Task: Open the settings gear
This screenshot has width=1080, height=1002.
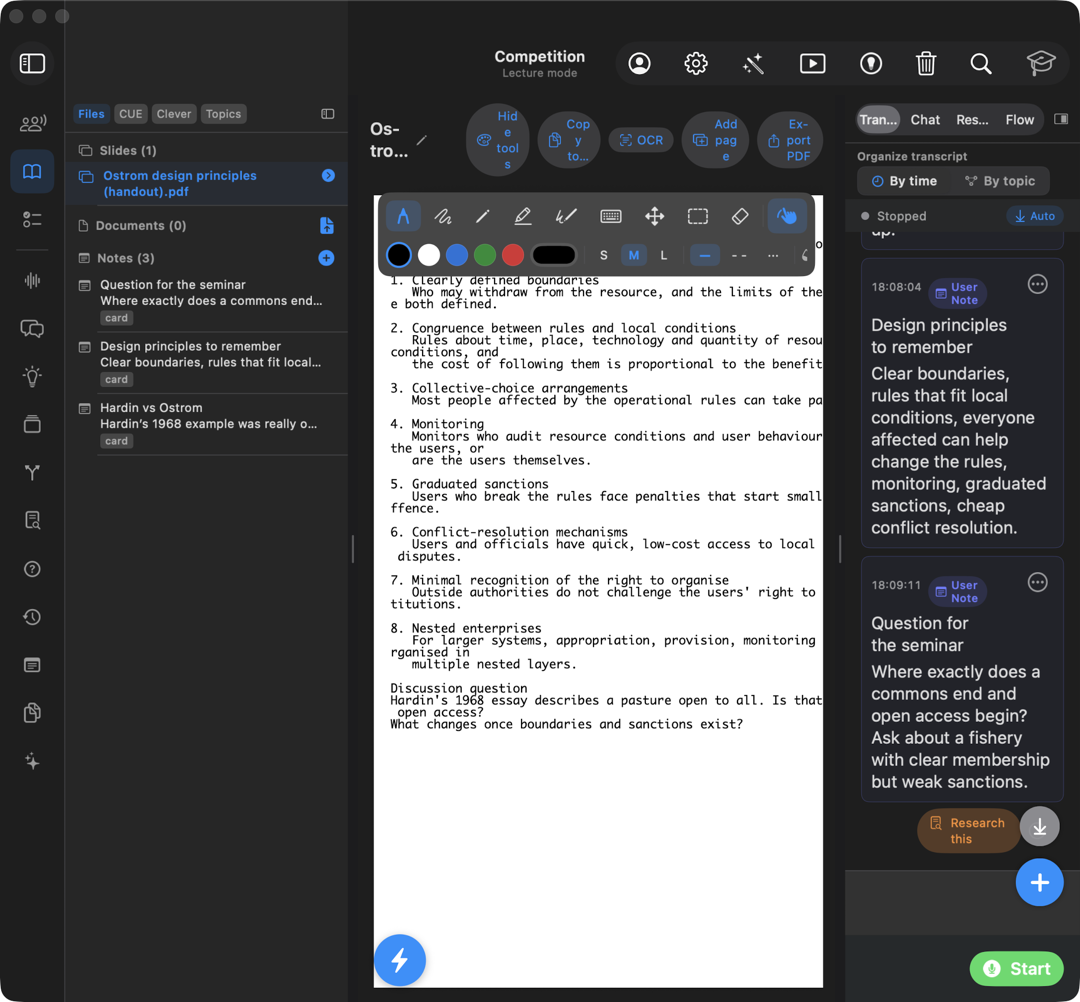Action: tap(696, 63)
